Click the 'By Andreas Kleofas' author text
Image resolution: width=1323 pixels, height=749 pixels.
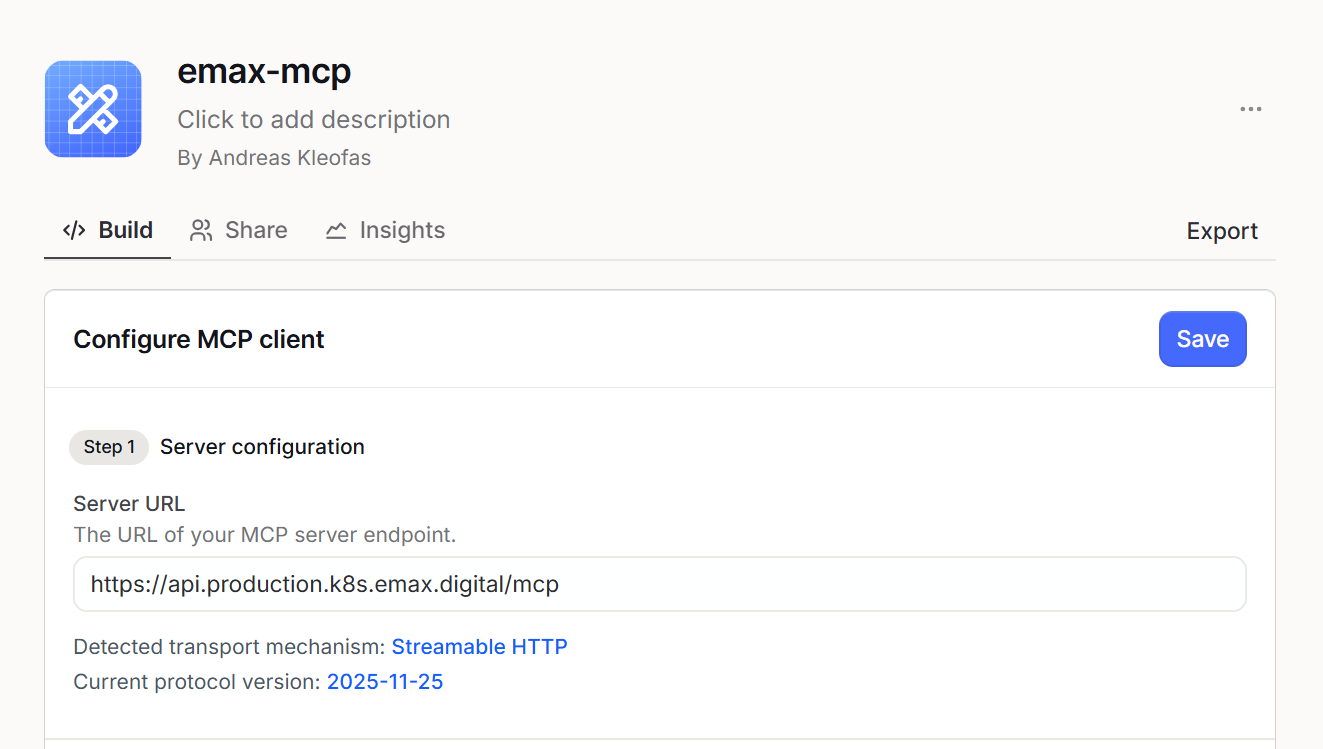pyautogui.click(x=274, y=158)
